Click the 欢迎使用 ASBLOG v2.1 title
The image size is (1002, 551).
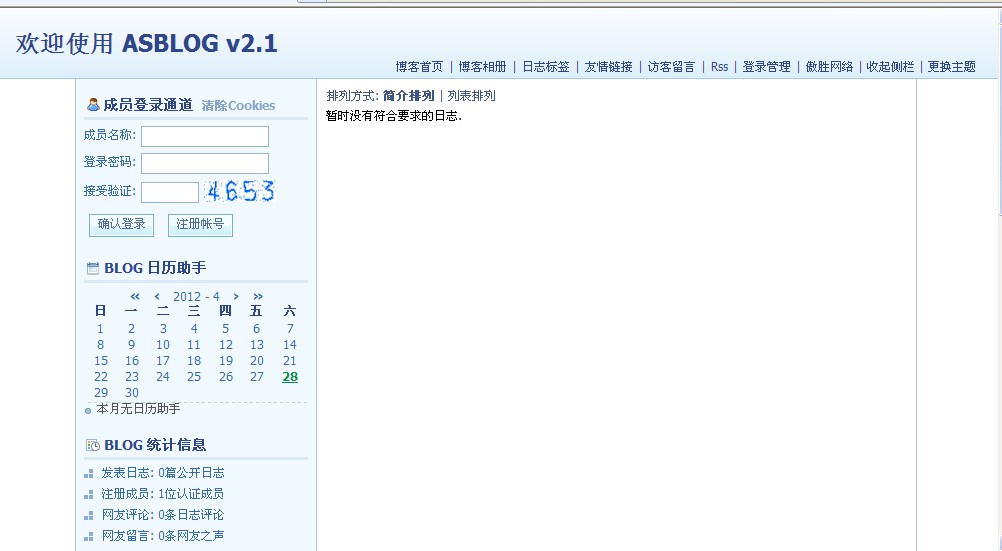pyautogui.click(x=147, y=43)
